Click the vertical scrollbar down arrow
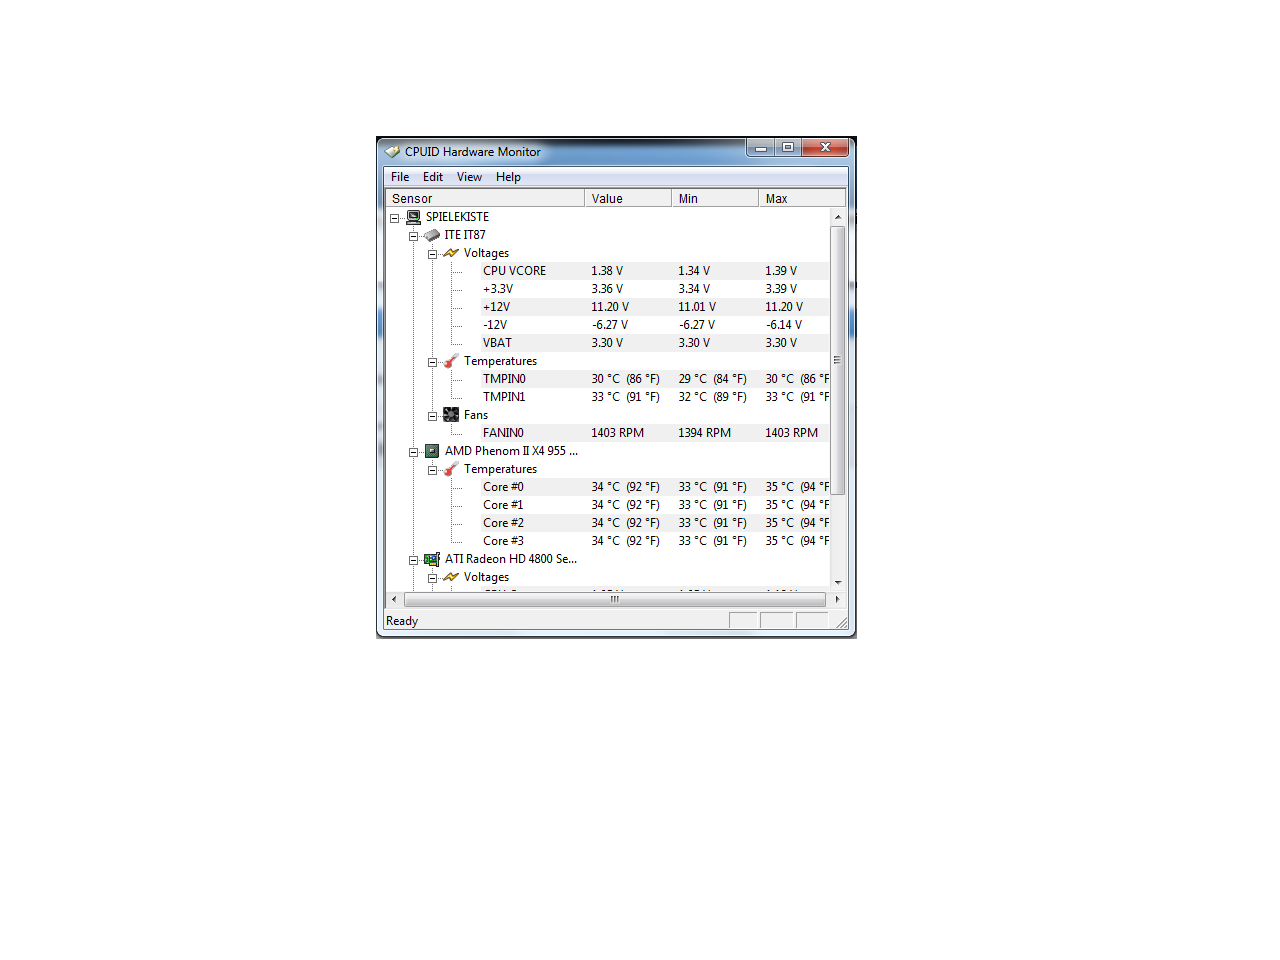Screen dimensions: 1280x960 point(838,582)
